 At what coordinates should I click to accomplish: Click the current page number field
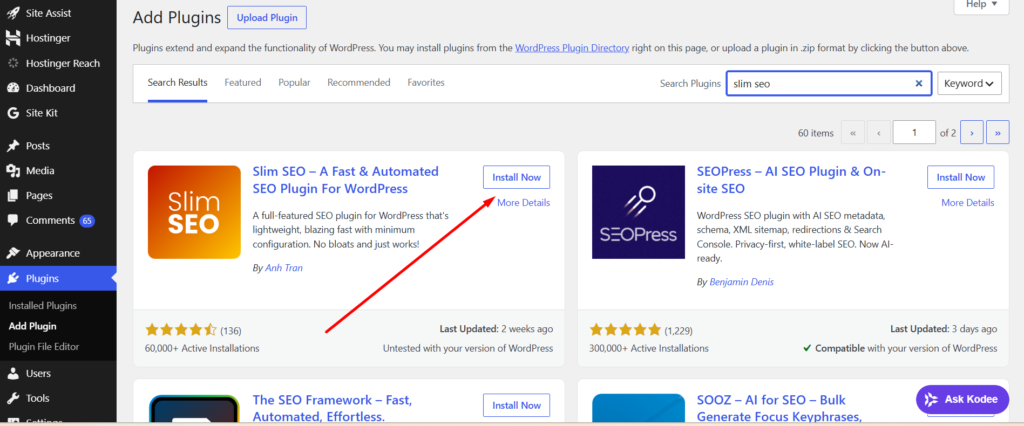point(914,133)
